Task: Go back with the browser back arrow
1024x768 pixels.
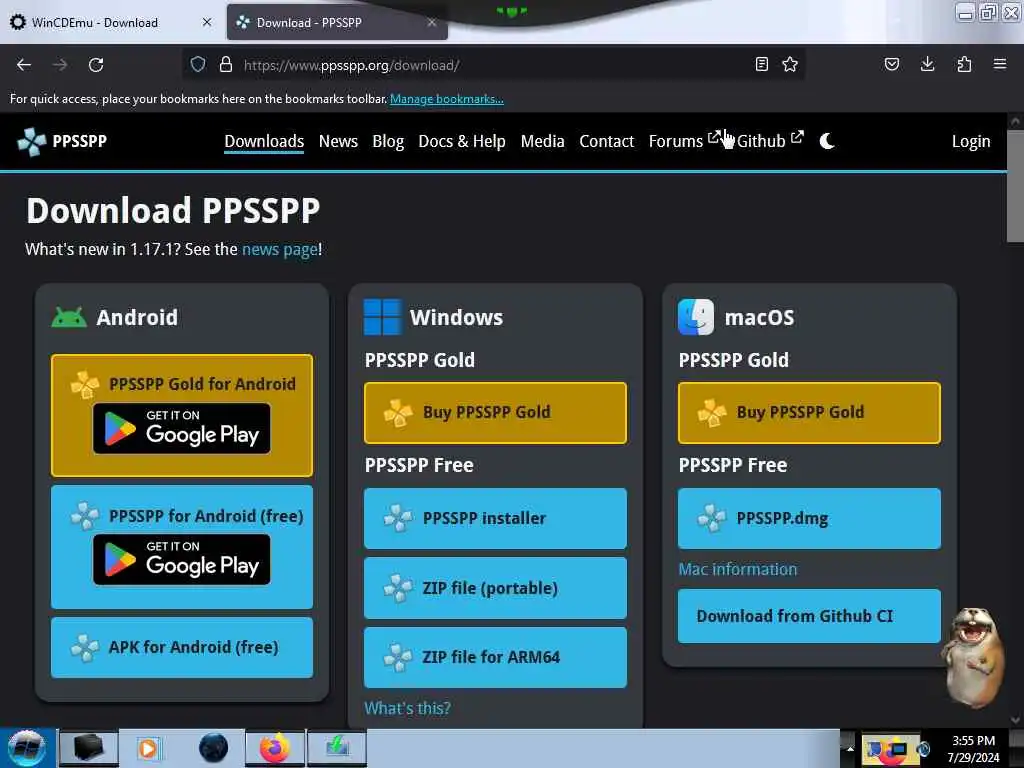Action: (x=24, y=65)
